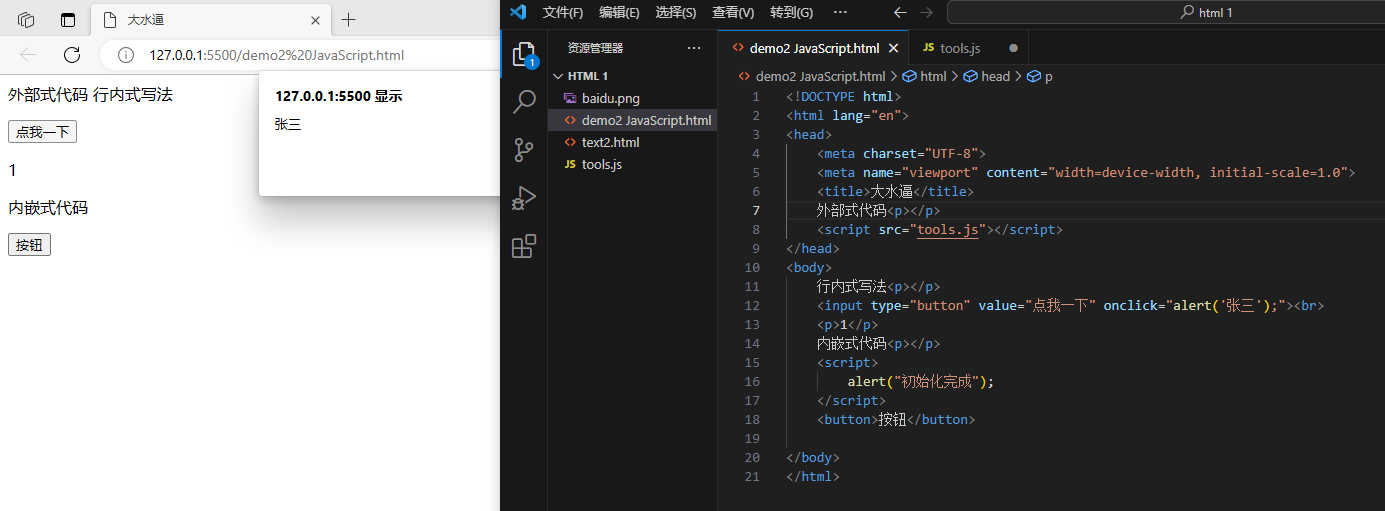This screenshot has height=511, width=1385.
Task: Go back using VS Code navigation arrow
Action: pyautogui.click(x=900, y=12)
